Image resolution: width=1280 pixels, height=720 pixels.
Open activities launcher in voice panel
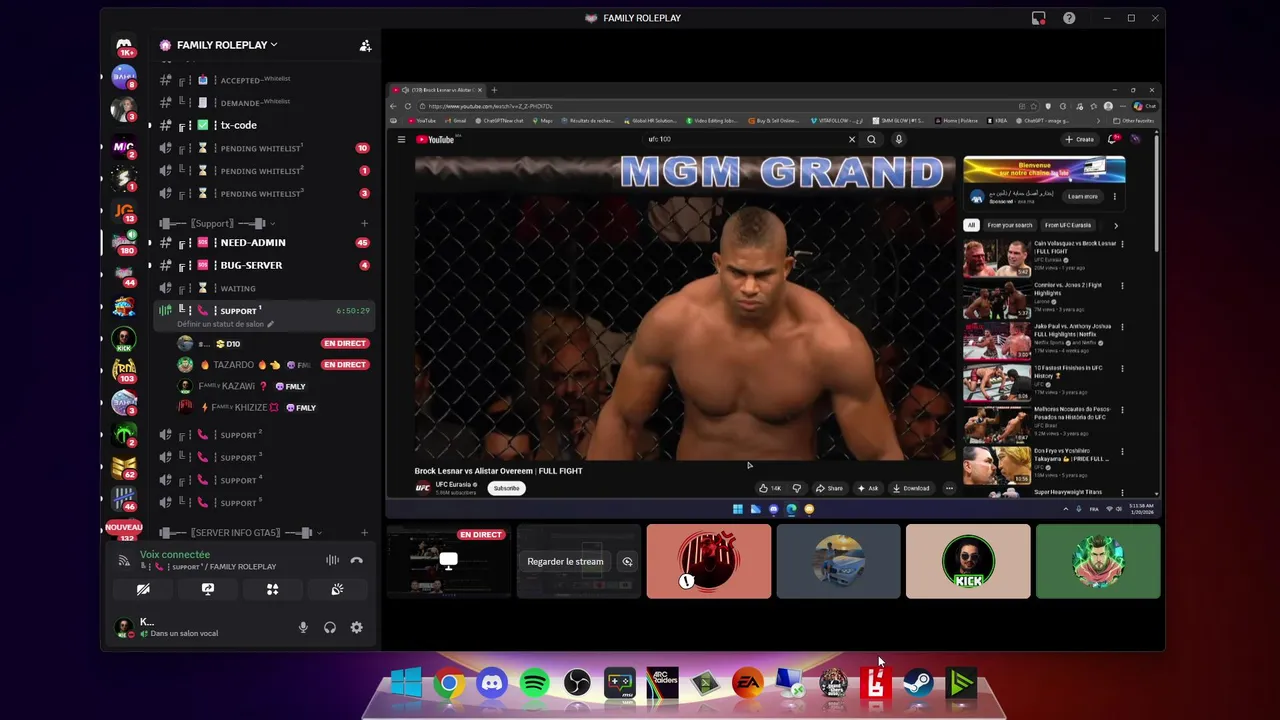coord(272,589)
